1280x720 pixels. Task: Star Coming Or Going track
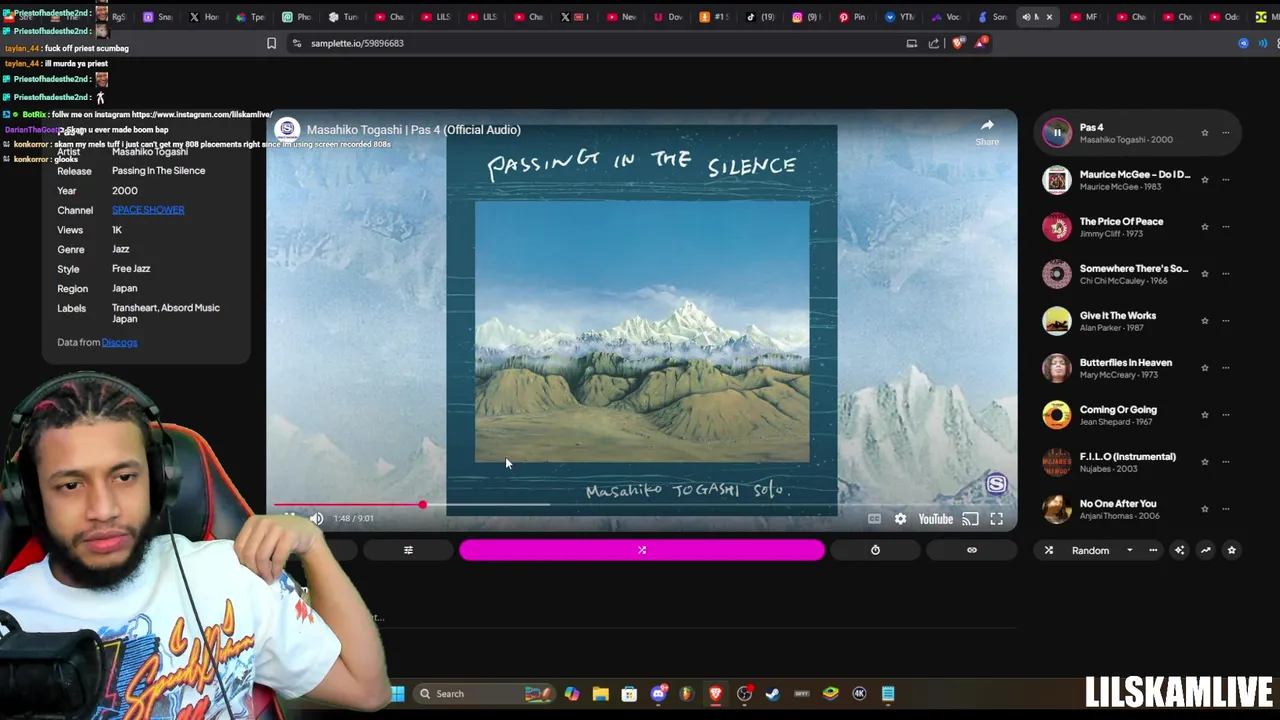[x=1204, y=415]
